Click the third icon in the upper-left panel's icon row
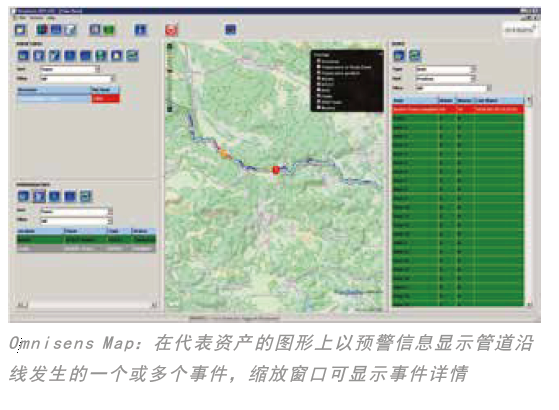Image resolution: width=559 pixels, height=410 pixels. tap(55, 56)
